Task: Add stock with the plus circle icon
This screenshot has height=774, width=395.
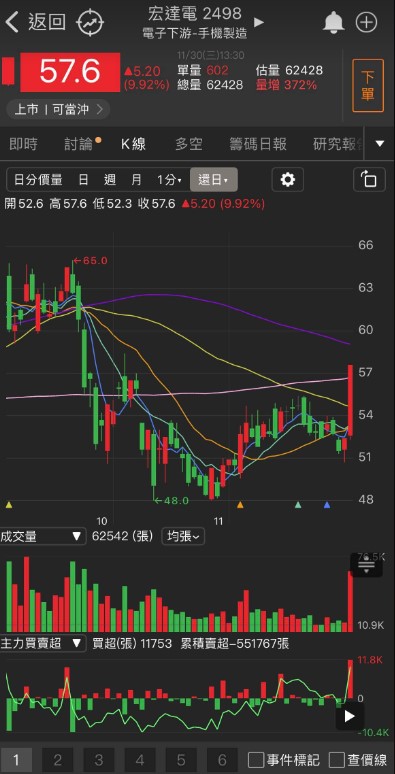Action: 366,23
